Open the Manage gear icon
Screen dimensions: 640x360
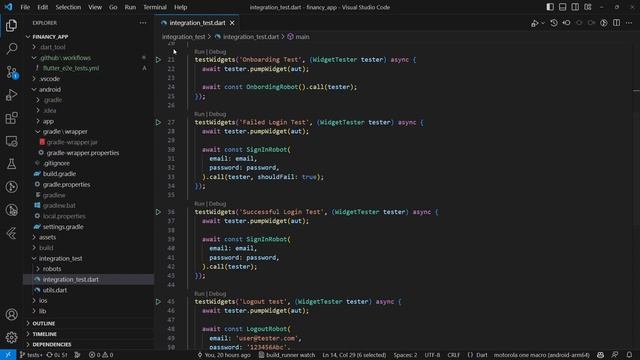click(11, 337)
